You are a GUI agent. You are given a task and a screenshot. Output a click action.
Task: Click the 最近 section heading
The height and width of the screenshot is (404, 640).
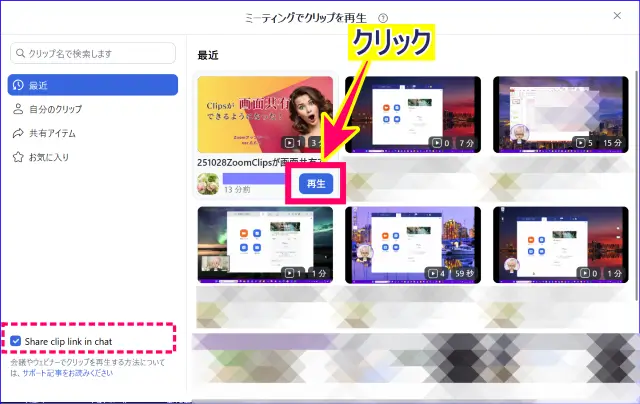[208, 55]
